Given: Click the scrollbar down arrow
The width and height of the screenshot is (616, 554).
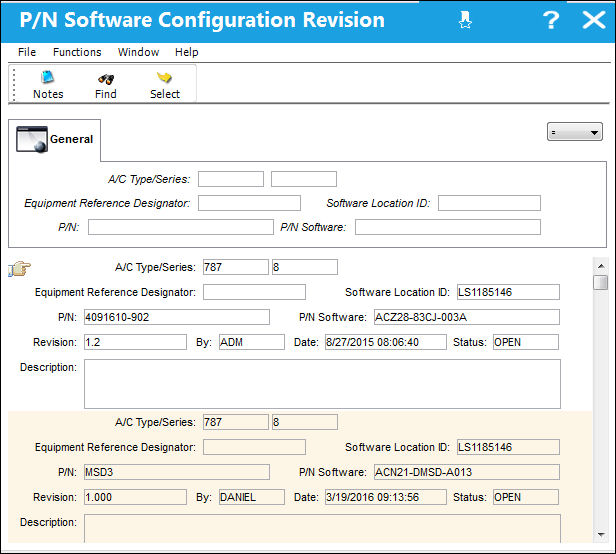Looking at the screenshot, I should pos(601,534).
